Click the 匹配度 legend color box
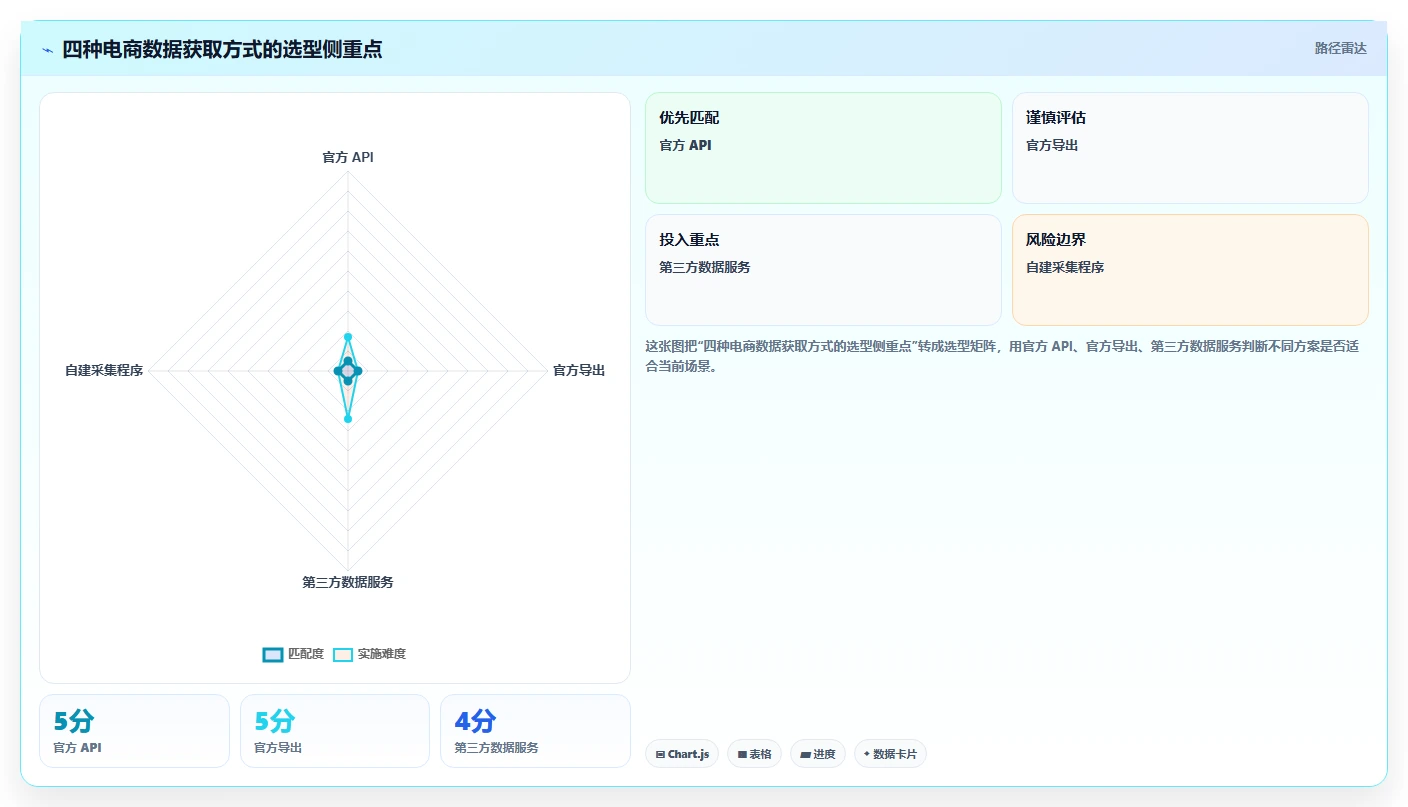Viewport: 1408px width, 807px height. 273,655
